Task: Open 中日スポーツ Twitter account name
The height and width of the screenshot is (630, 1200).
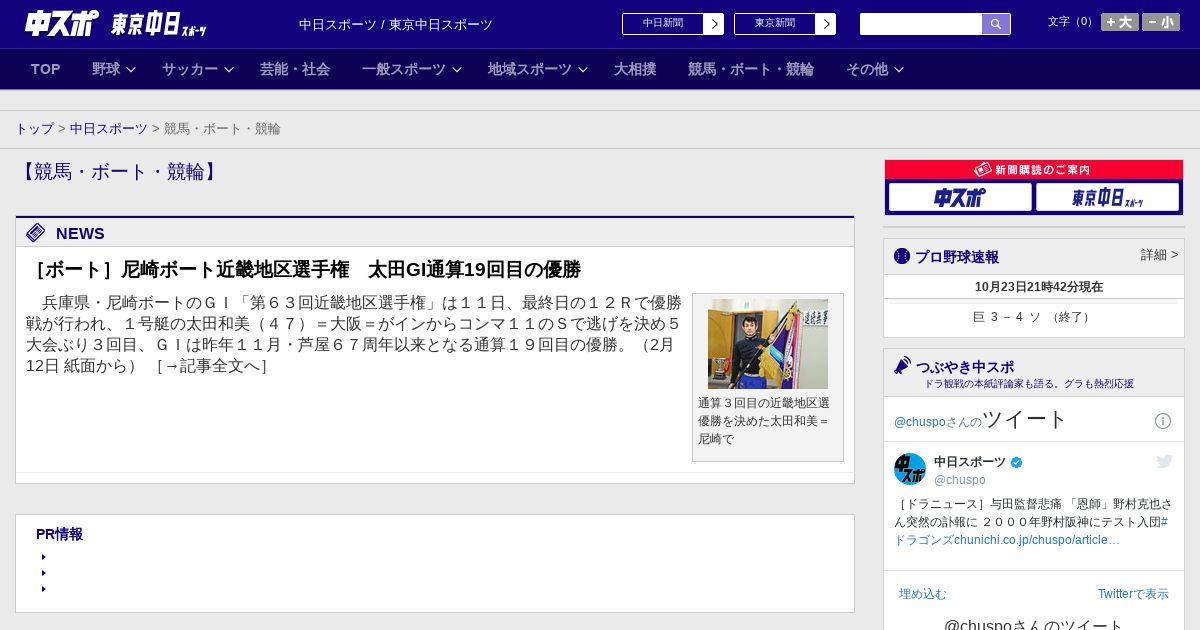Action: pyautogui.click(x=970, y=462)
